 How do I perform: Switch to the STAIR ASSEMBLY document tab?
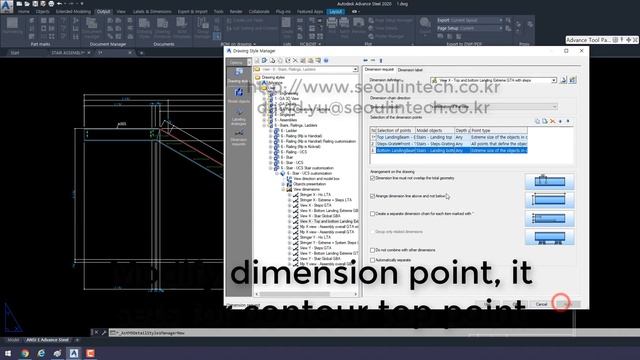(x=67, y=53)
